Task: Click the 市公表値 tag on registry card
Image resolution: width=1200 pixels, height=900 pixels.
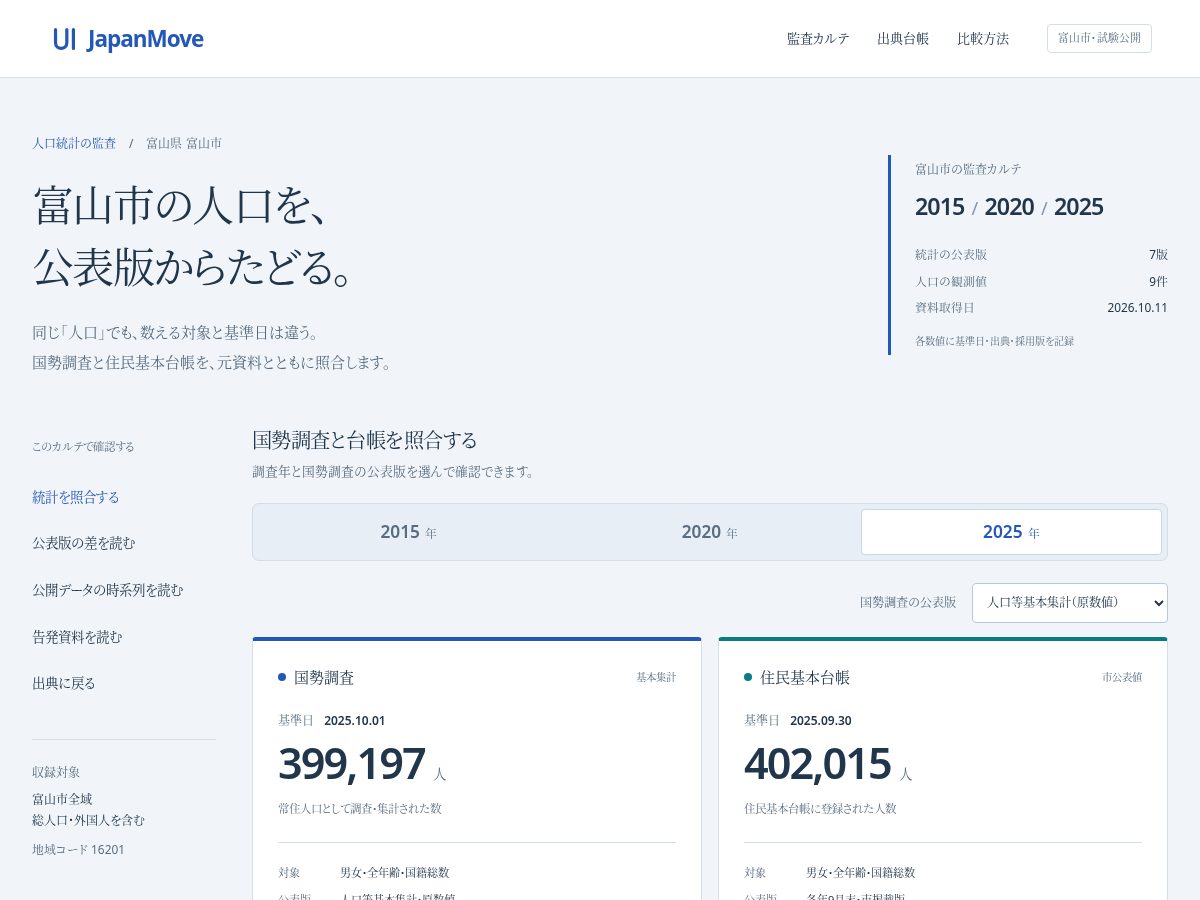Action: (x=1122, y=677)
